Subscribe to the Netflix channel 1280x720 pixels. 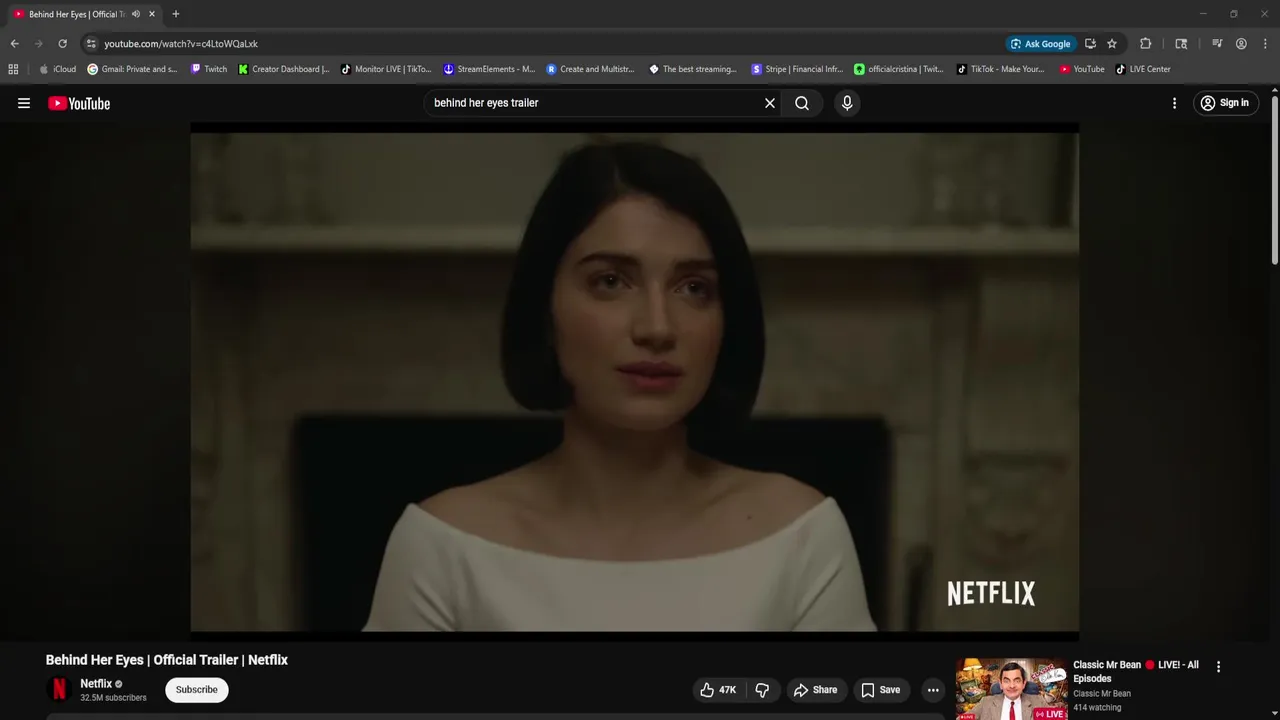click(x=197, y=690)
